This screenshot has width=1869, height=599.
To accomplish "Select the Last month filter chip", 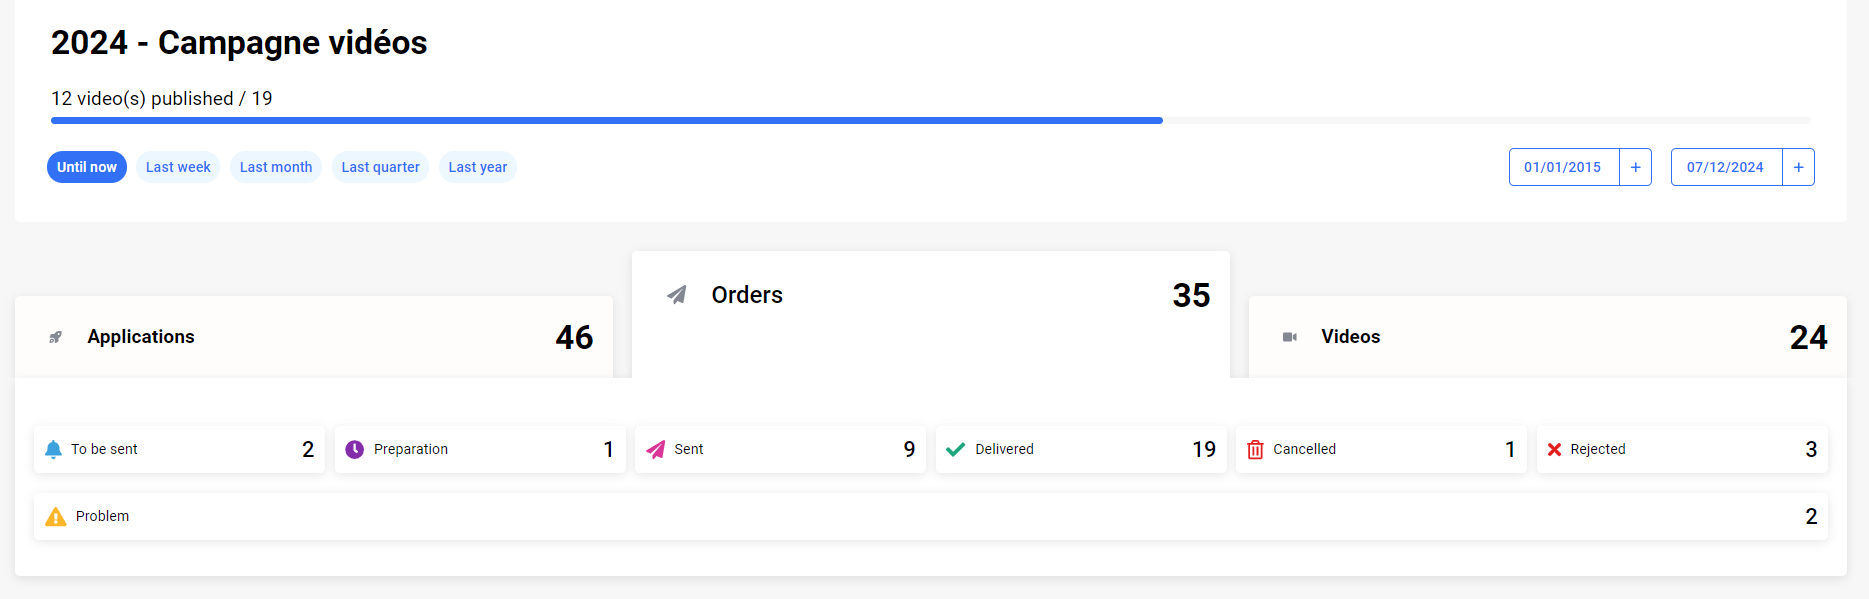I will pos(276,167).
